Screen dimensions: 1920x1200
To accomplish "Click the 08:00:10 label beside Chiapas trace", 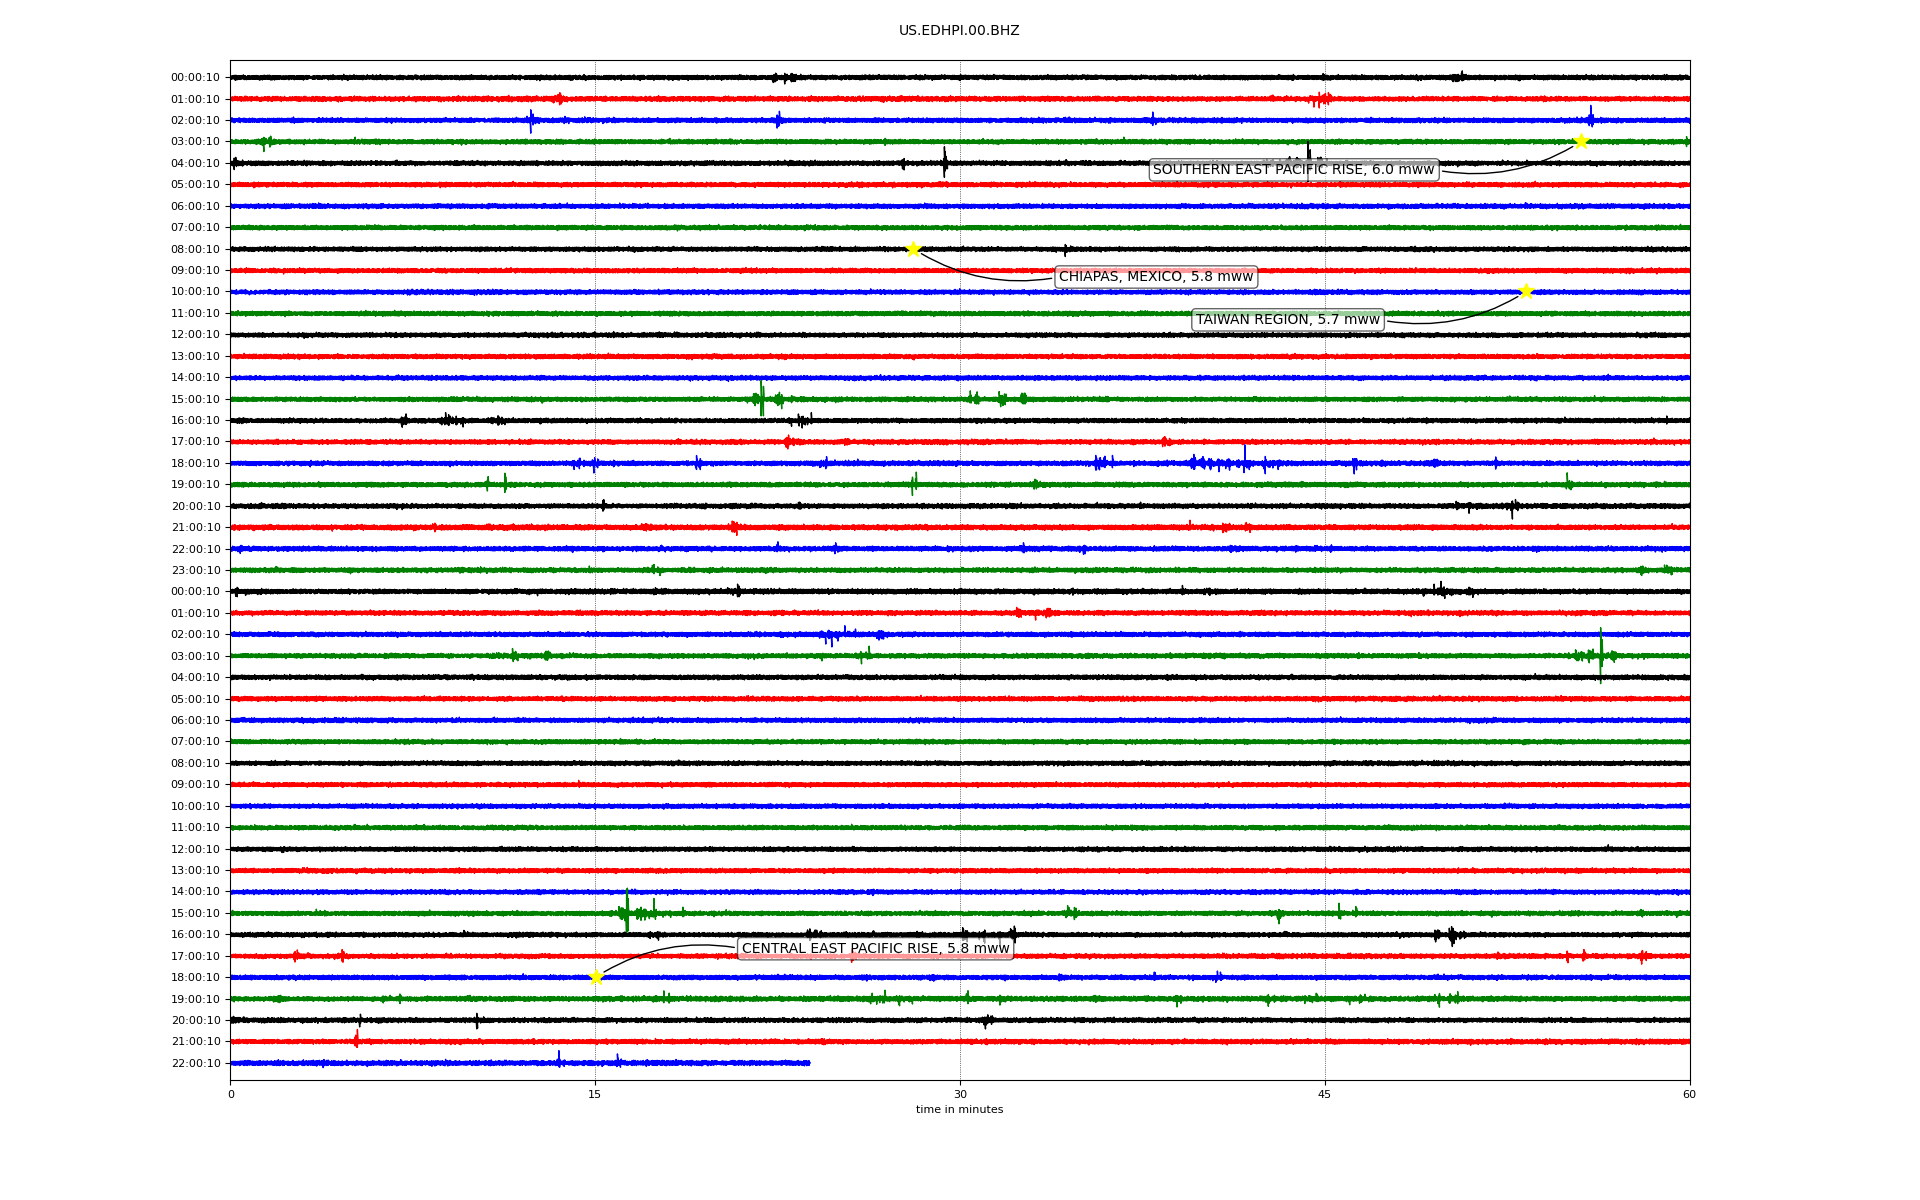I will pos(195,249).
